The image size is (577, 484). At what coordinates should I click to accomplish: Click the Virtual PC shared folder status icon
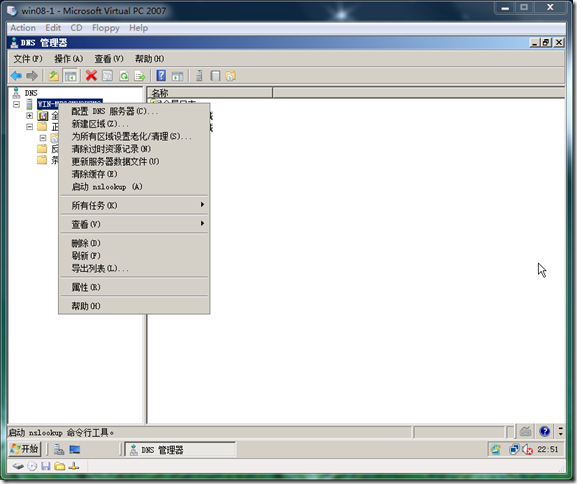60,467
